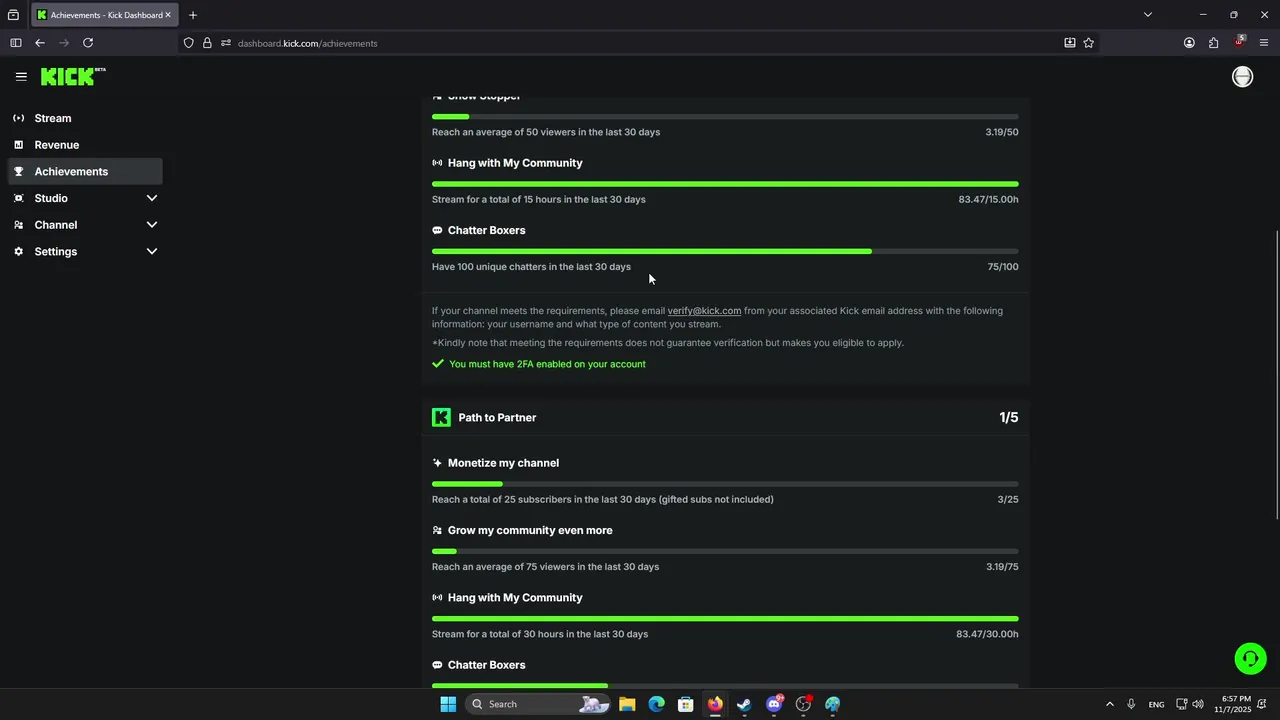Click the 1/5 partner progress count
The width and height of the screenshot is (1280, 720).
point(1008,418)
